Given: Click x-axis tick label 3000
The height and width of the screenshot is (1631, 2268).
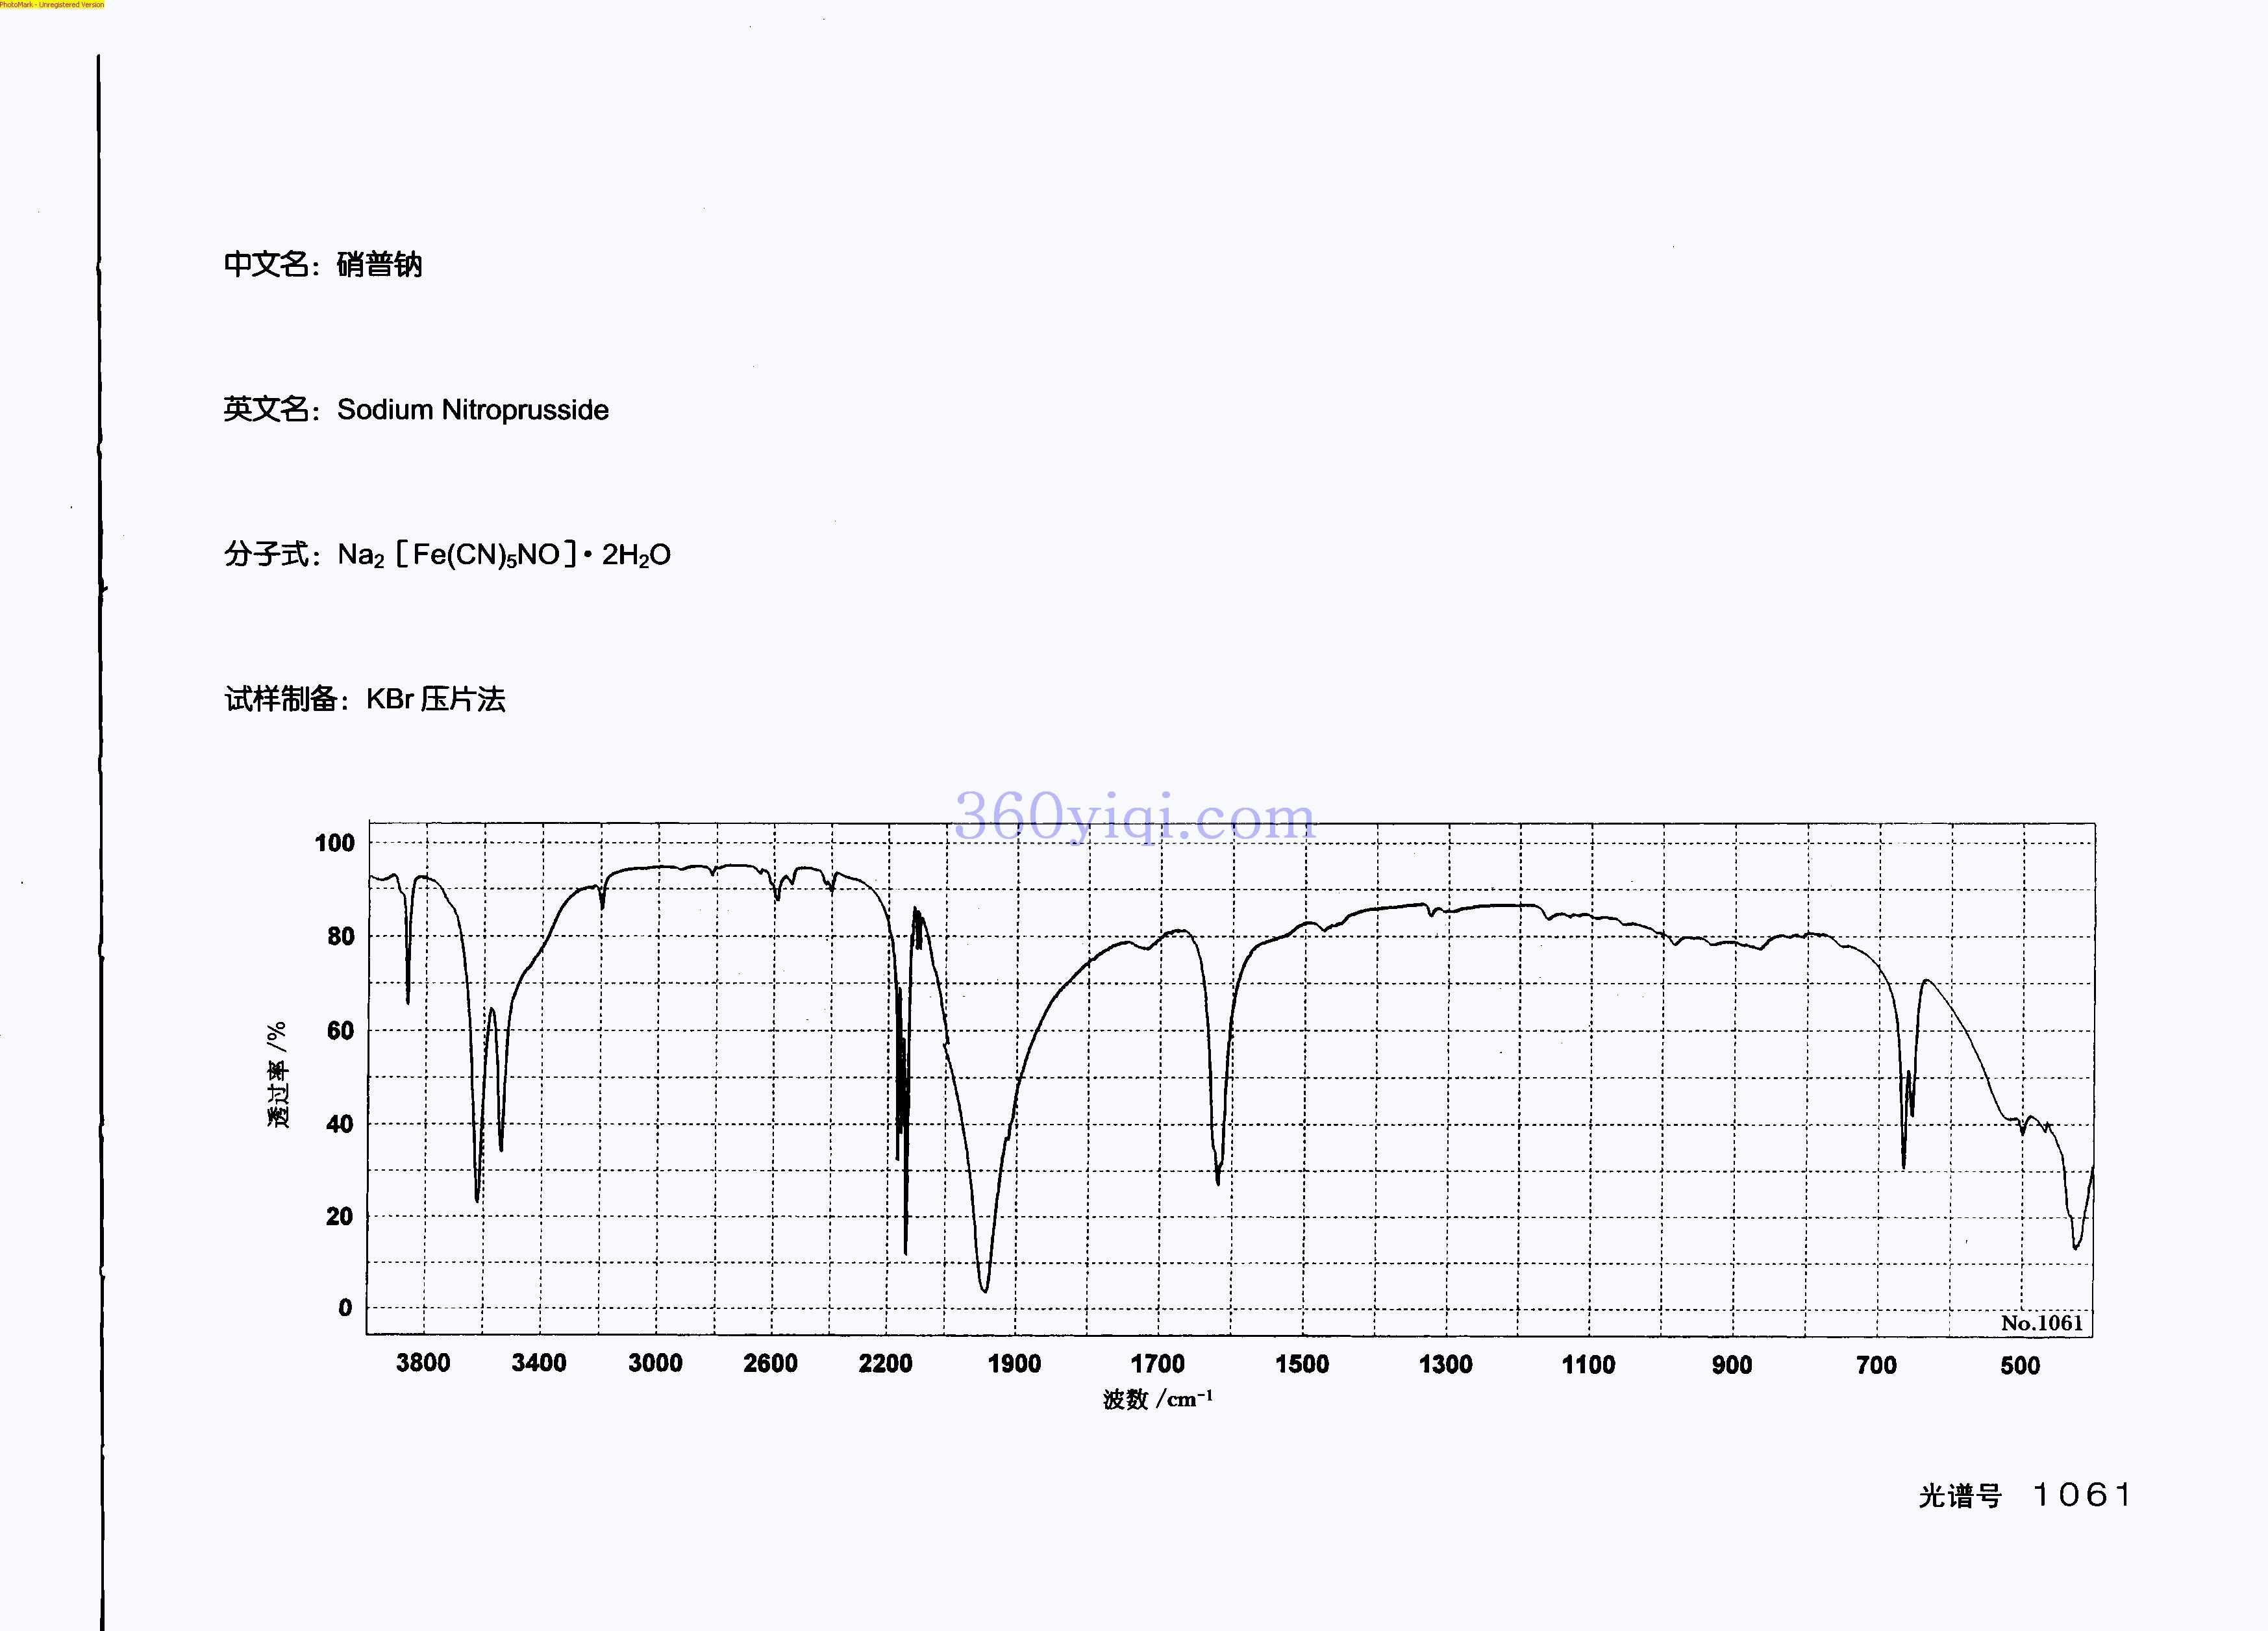Looking at the screenshot, I should [655, 1363].
